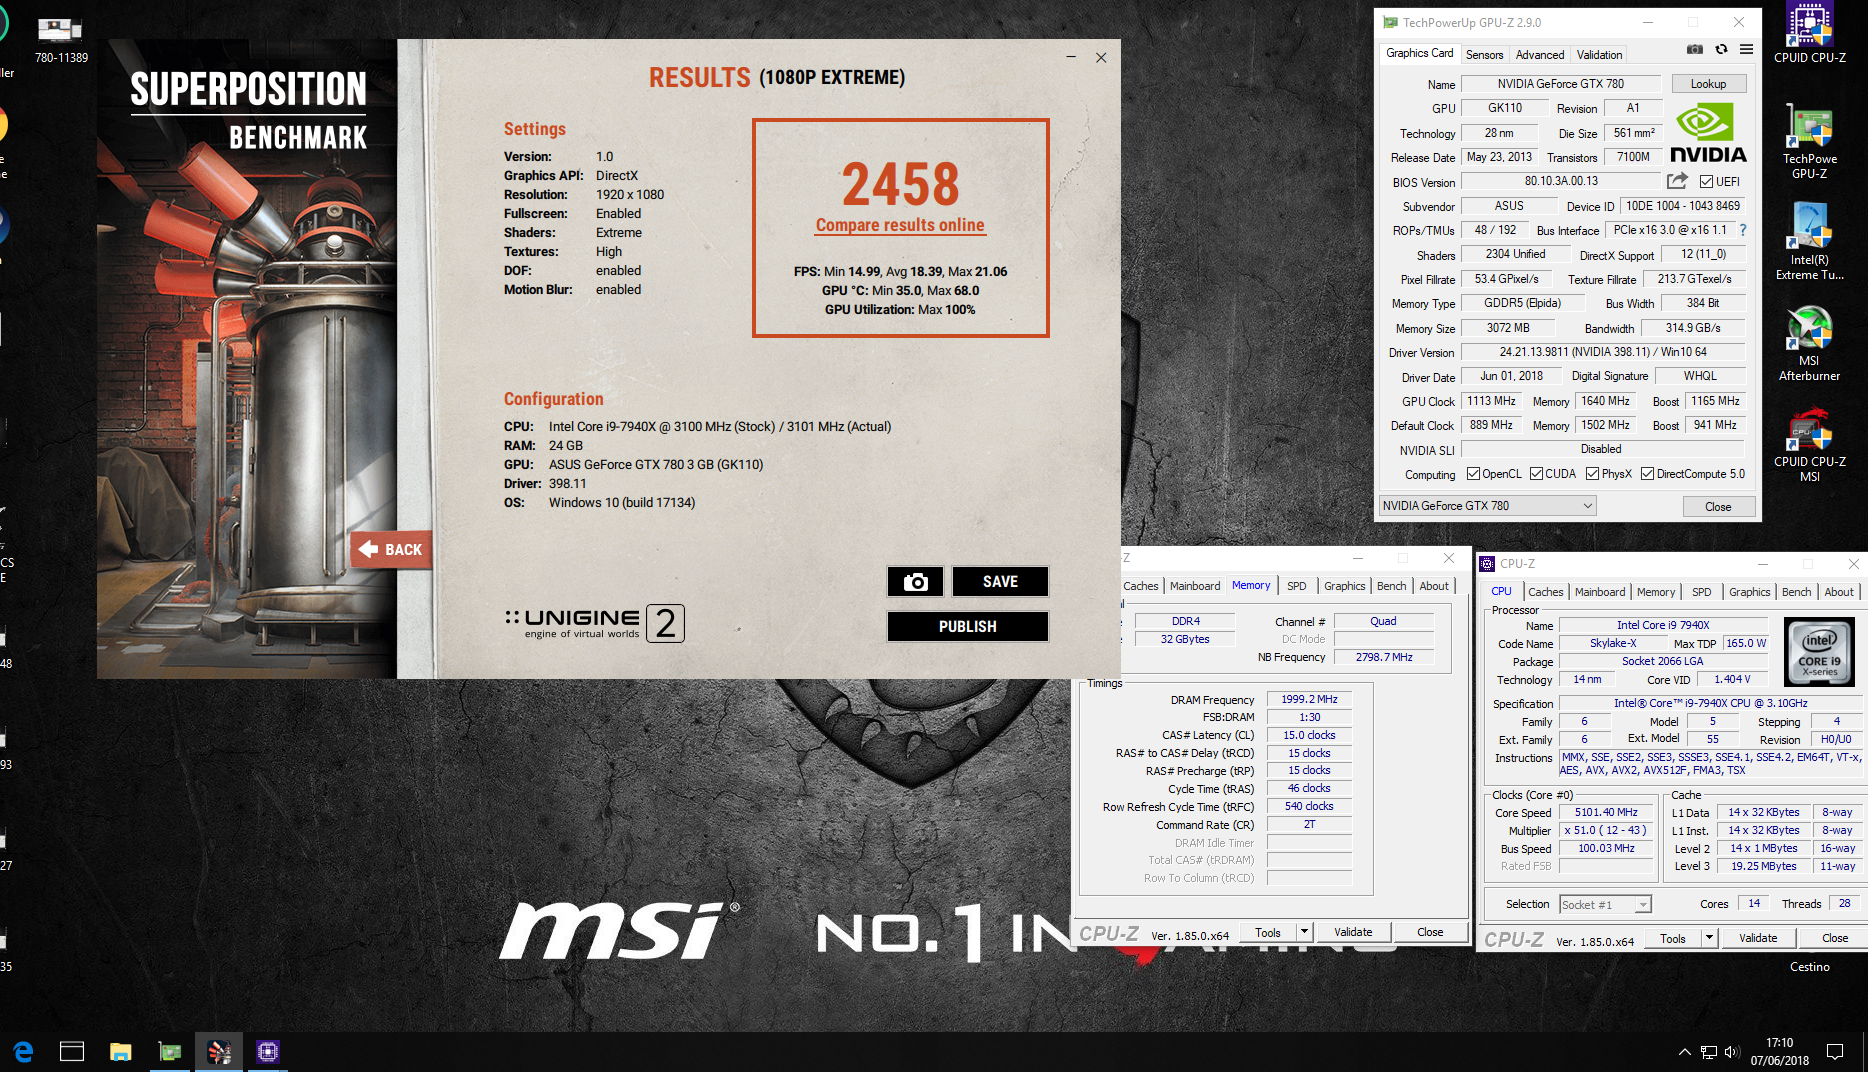Switch to Superposition in the taskbar
1868x1072 pixels.
tap(219, 1051)
